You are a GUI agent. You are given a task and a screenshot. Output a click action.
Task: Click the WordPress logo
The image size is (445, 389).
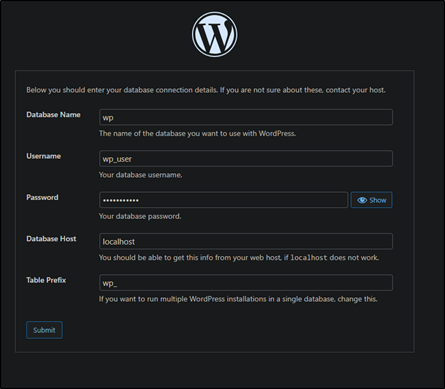(214, 35)
